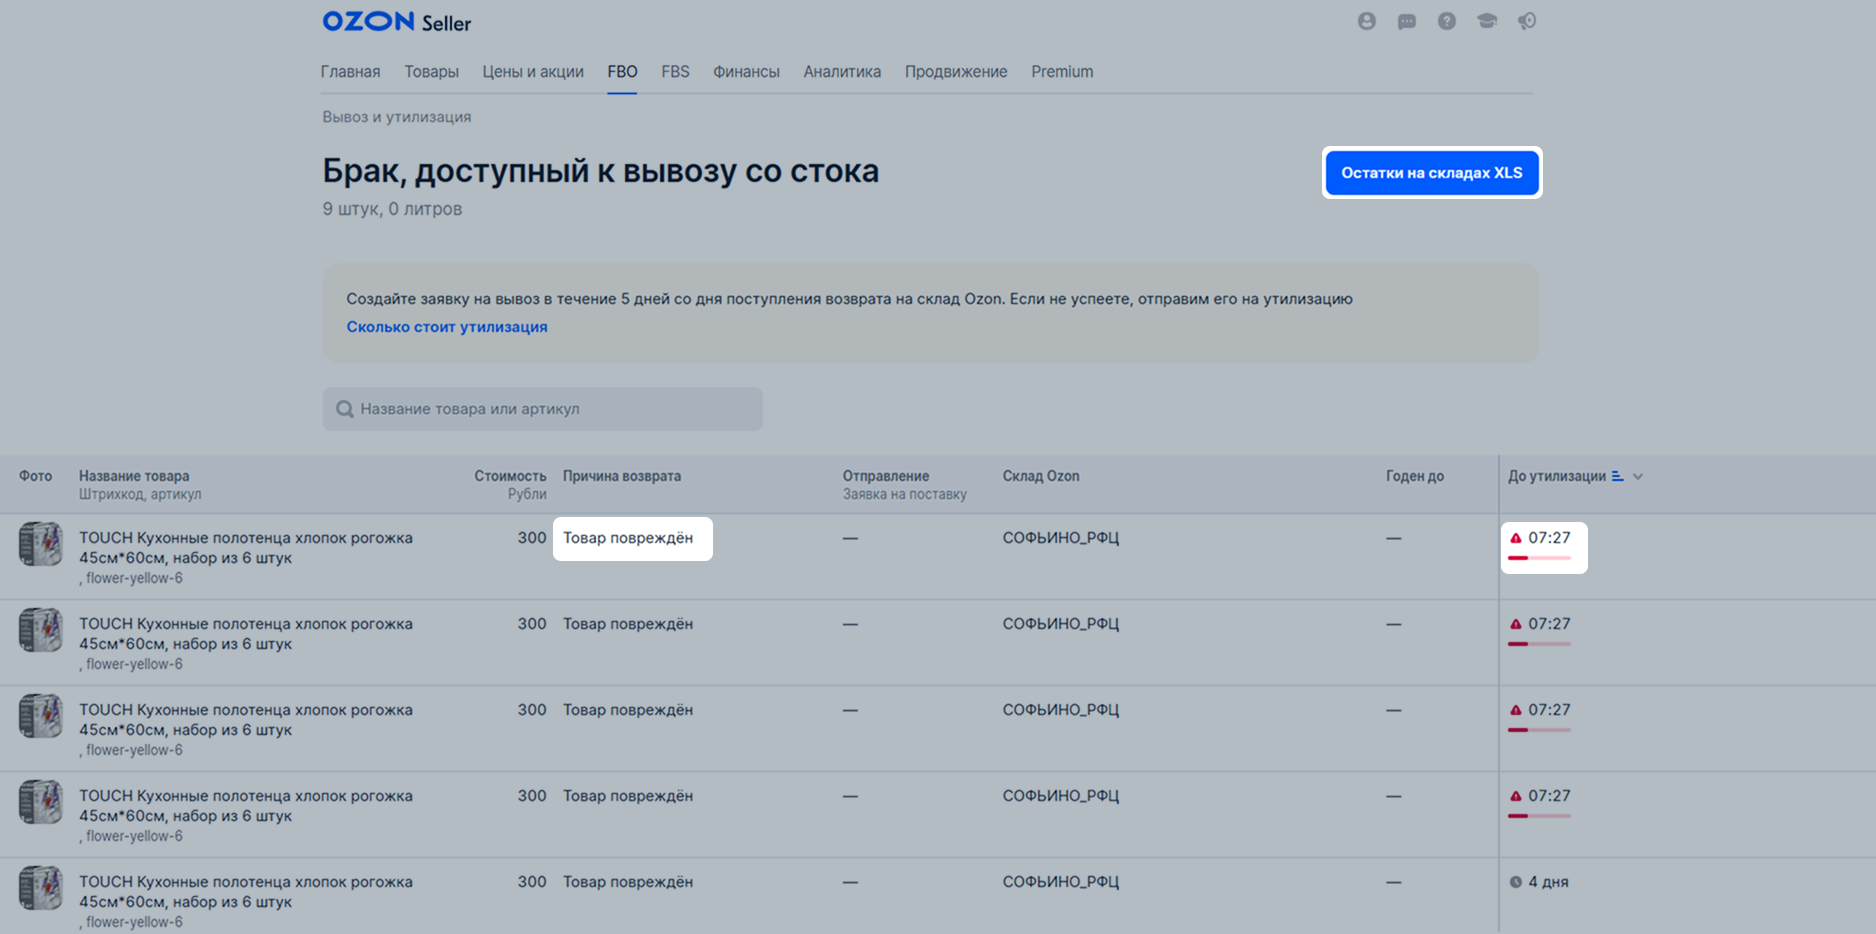The image size is (1876, 934).
Task: Click the first row's towel product thumbnail
Action: click(x=40, y=544)
